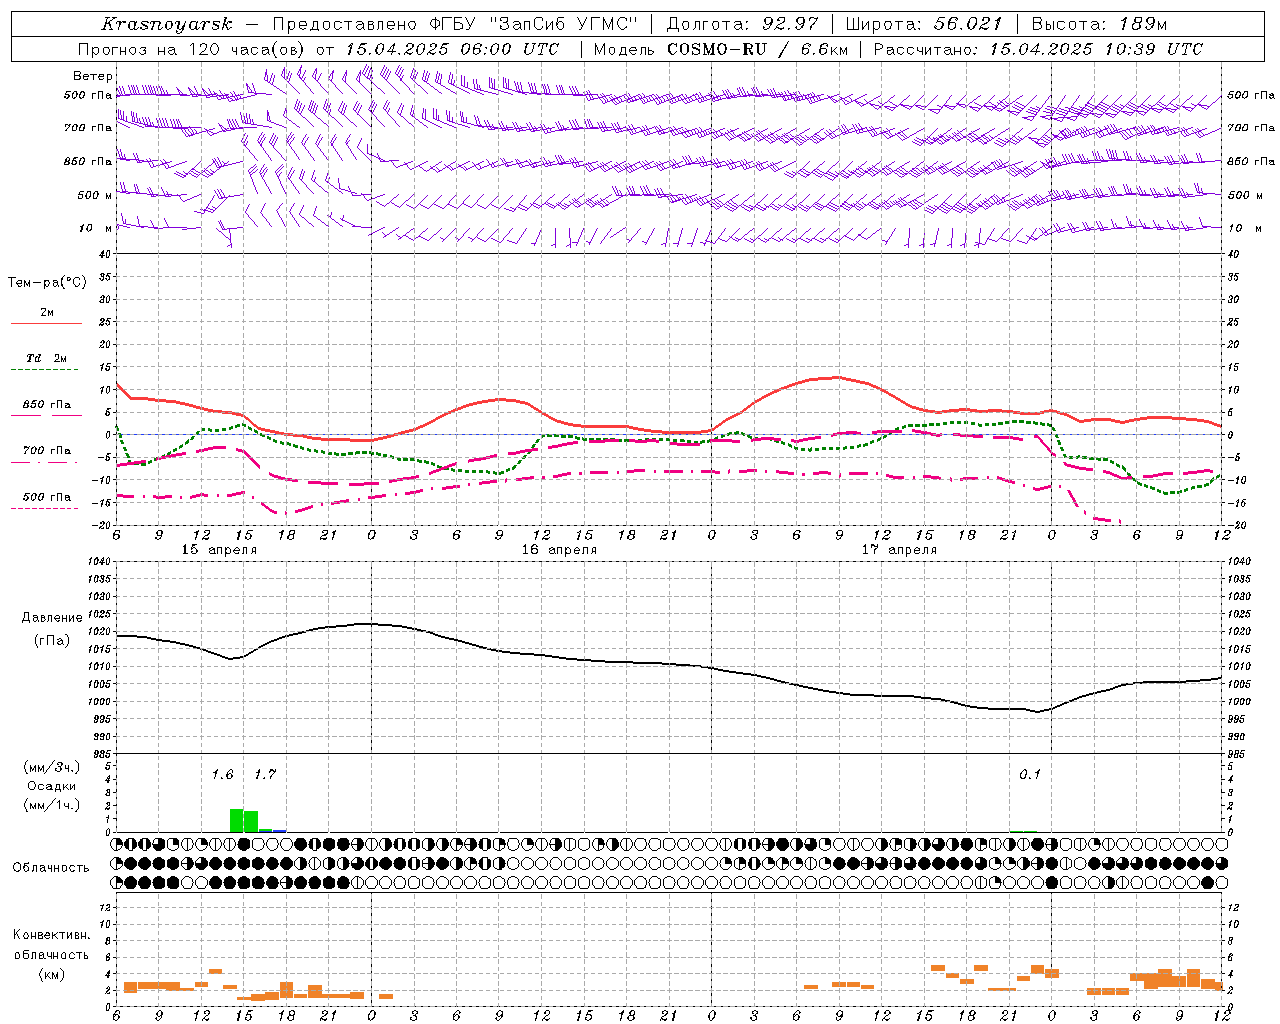Click the Давление pressure panel label

pos(52,618)
